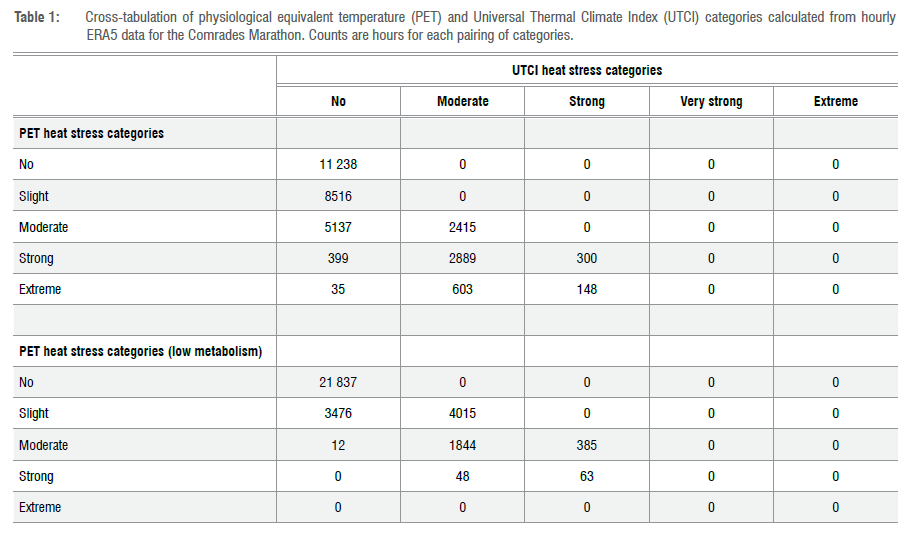Select the cell containing 4015

click(x=462, y=413)
